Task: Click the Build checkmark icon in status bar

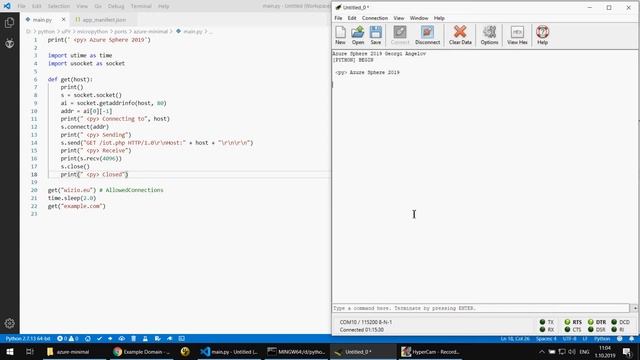Action: pyautogui.click(x=99, y=339)
